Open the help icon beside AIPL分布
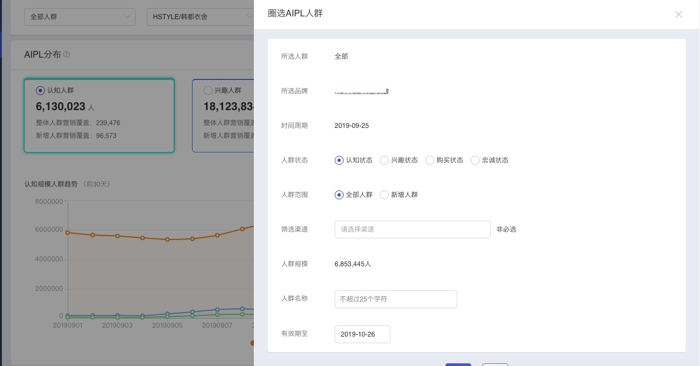 [x=67, y=54]
